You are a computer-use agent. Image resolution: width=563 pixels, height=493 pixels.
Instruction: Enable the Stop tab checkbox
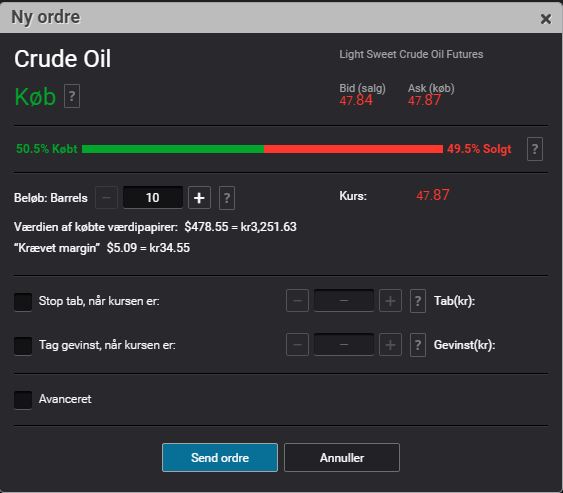[x=23, y=301]
